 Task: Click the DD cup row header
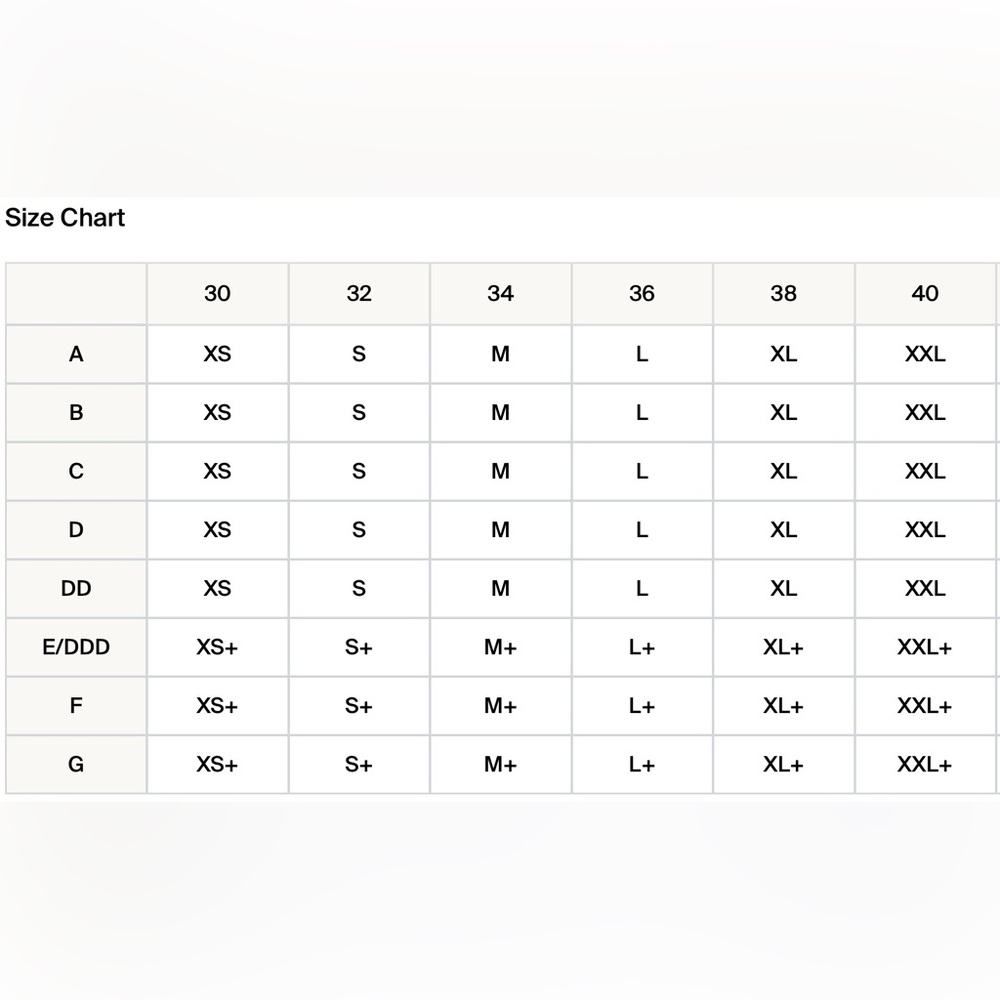[x=76, y=589]
